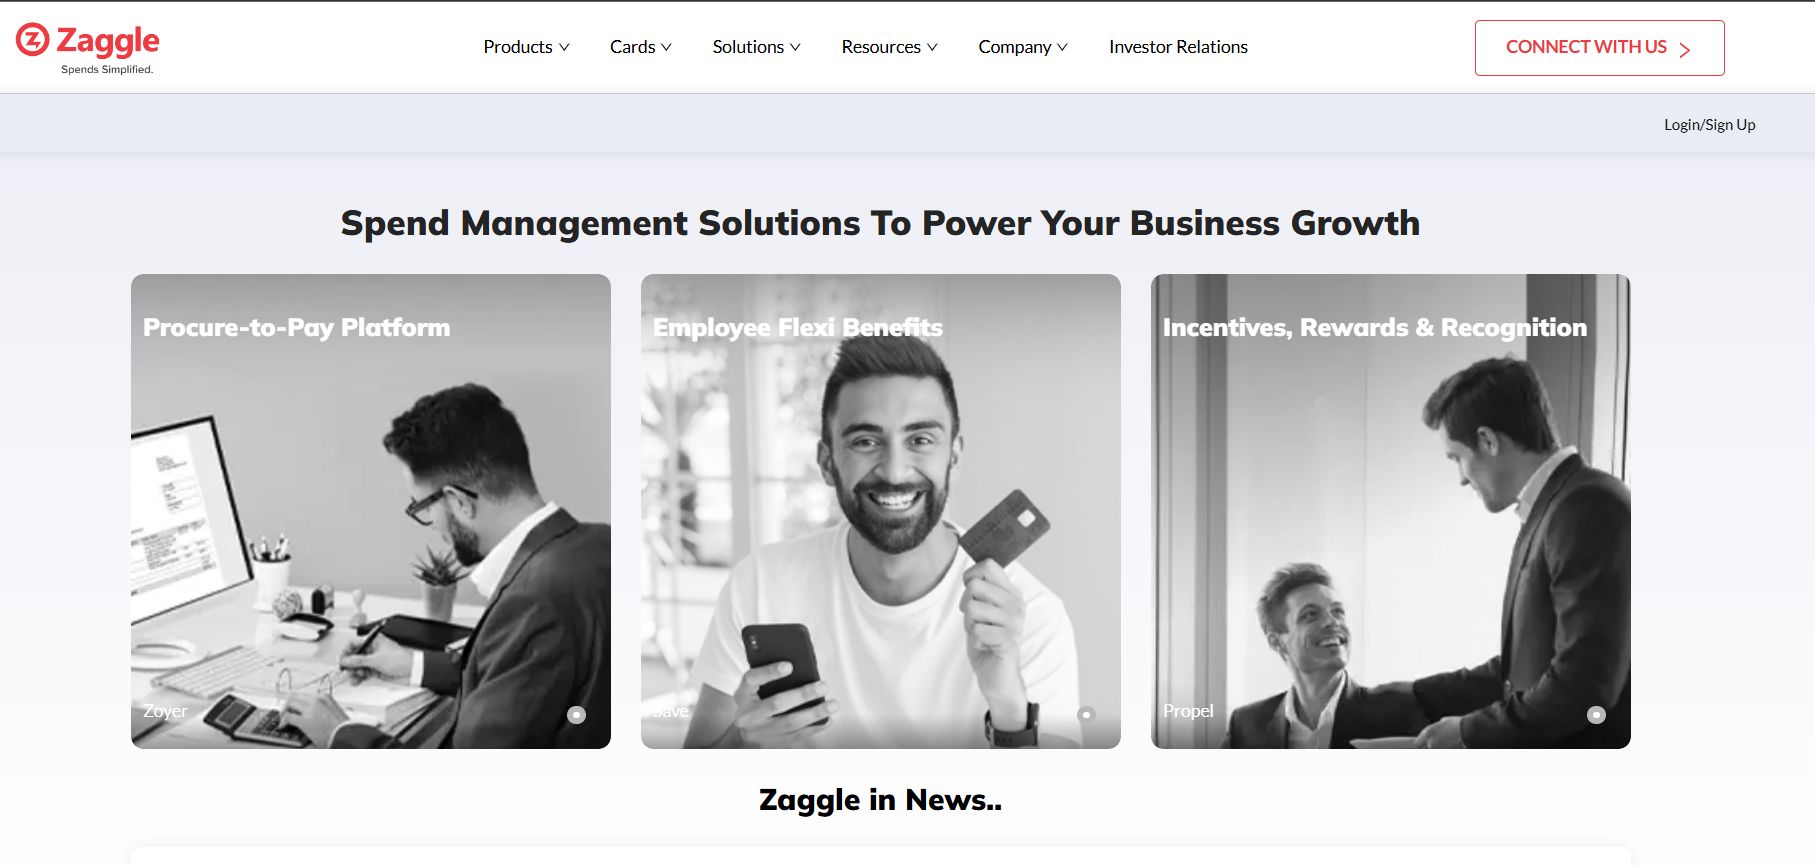Open the Incentives, Rewards & Recognition card

click(x=1391, y=511)
